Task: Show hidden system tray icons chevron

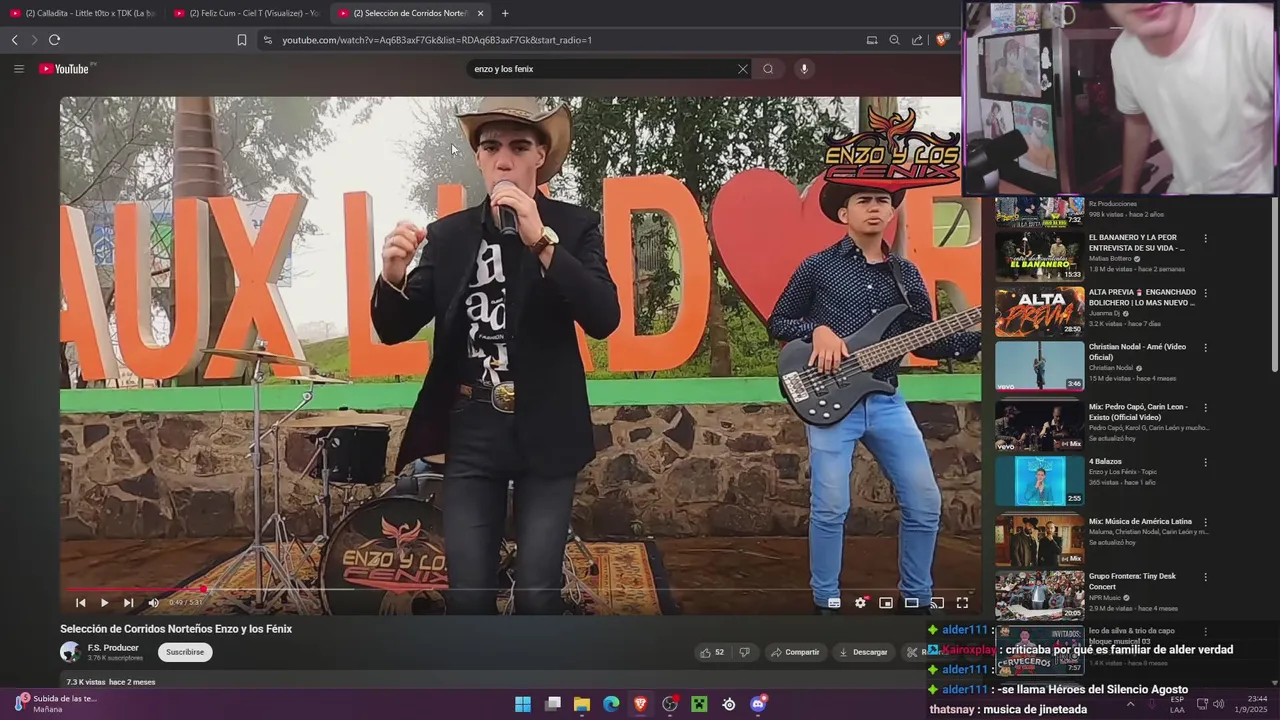Action: (x=1130, y=704)
